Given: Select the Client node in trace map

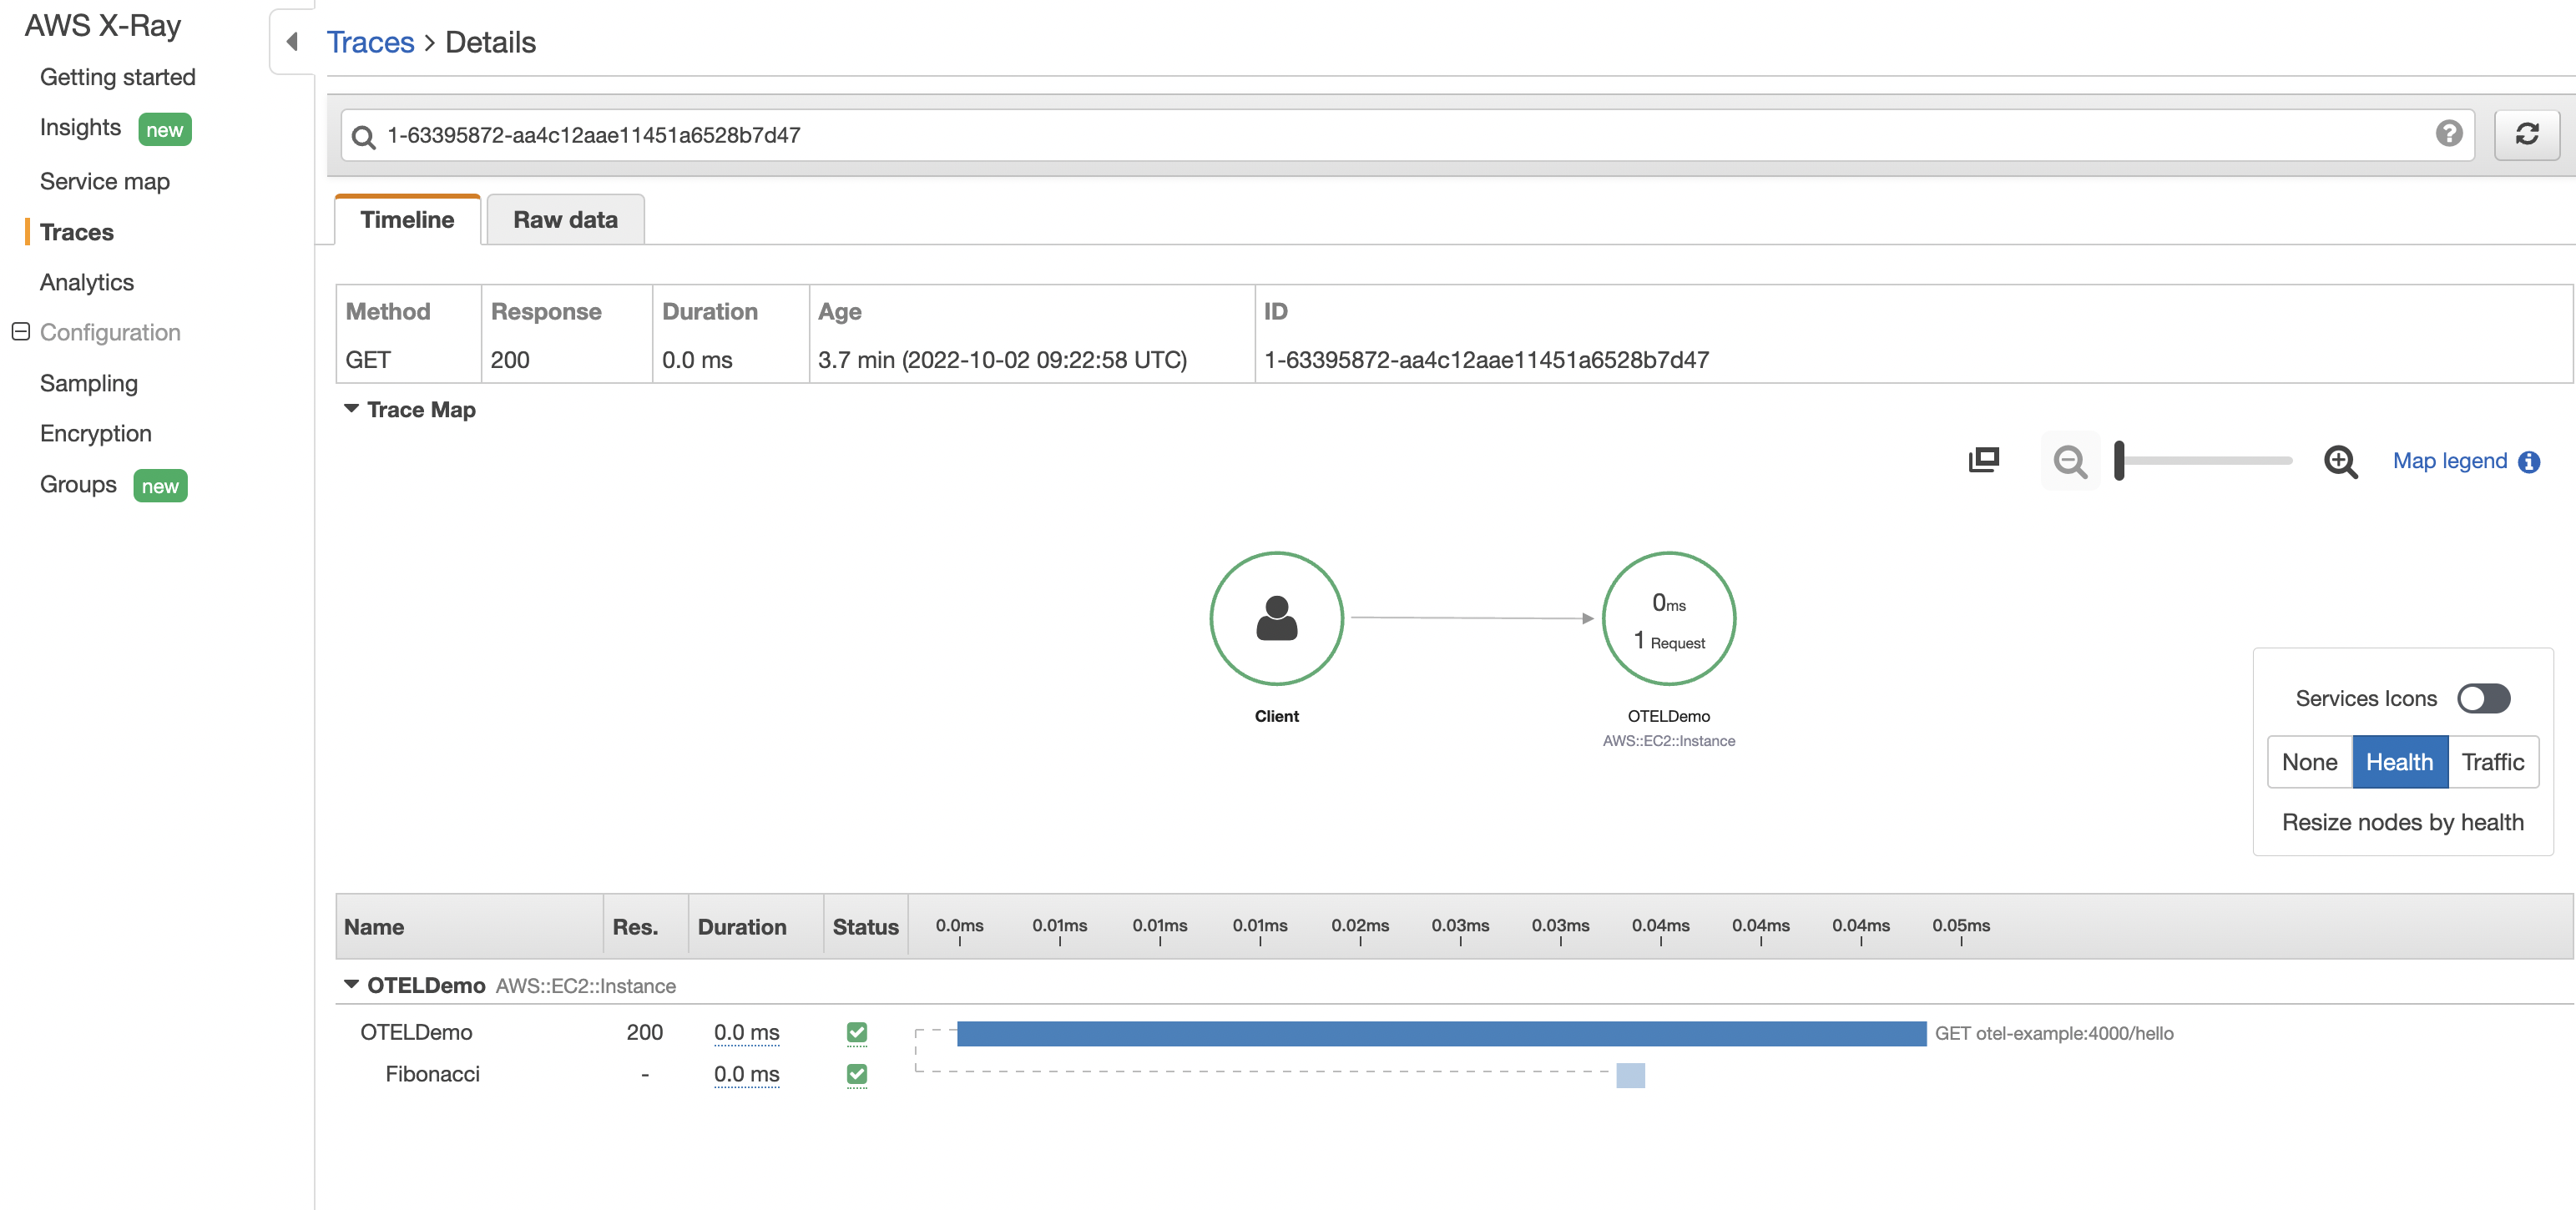Looking at the screenshot, I should point(1276,618).
